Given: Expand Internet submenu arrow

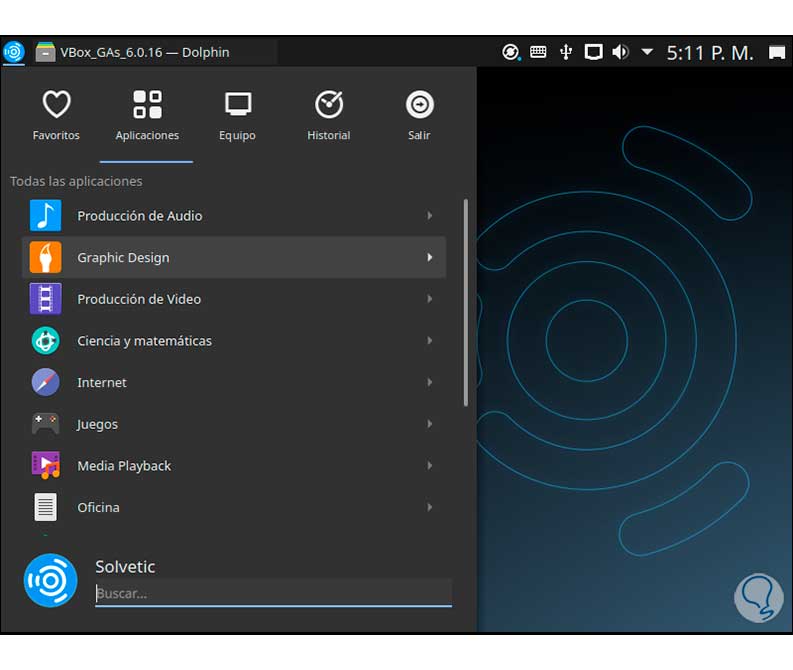Looking at the screenshot, I should (429, 382).
